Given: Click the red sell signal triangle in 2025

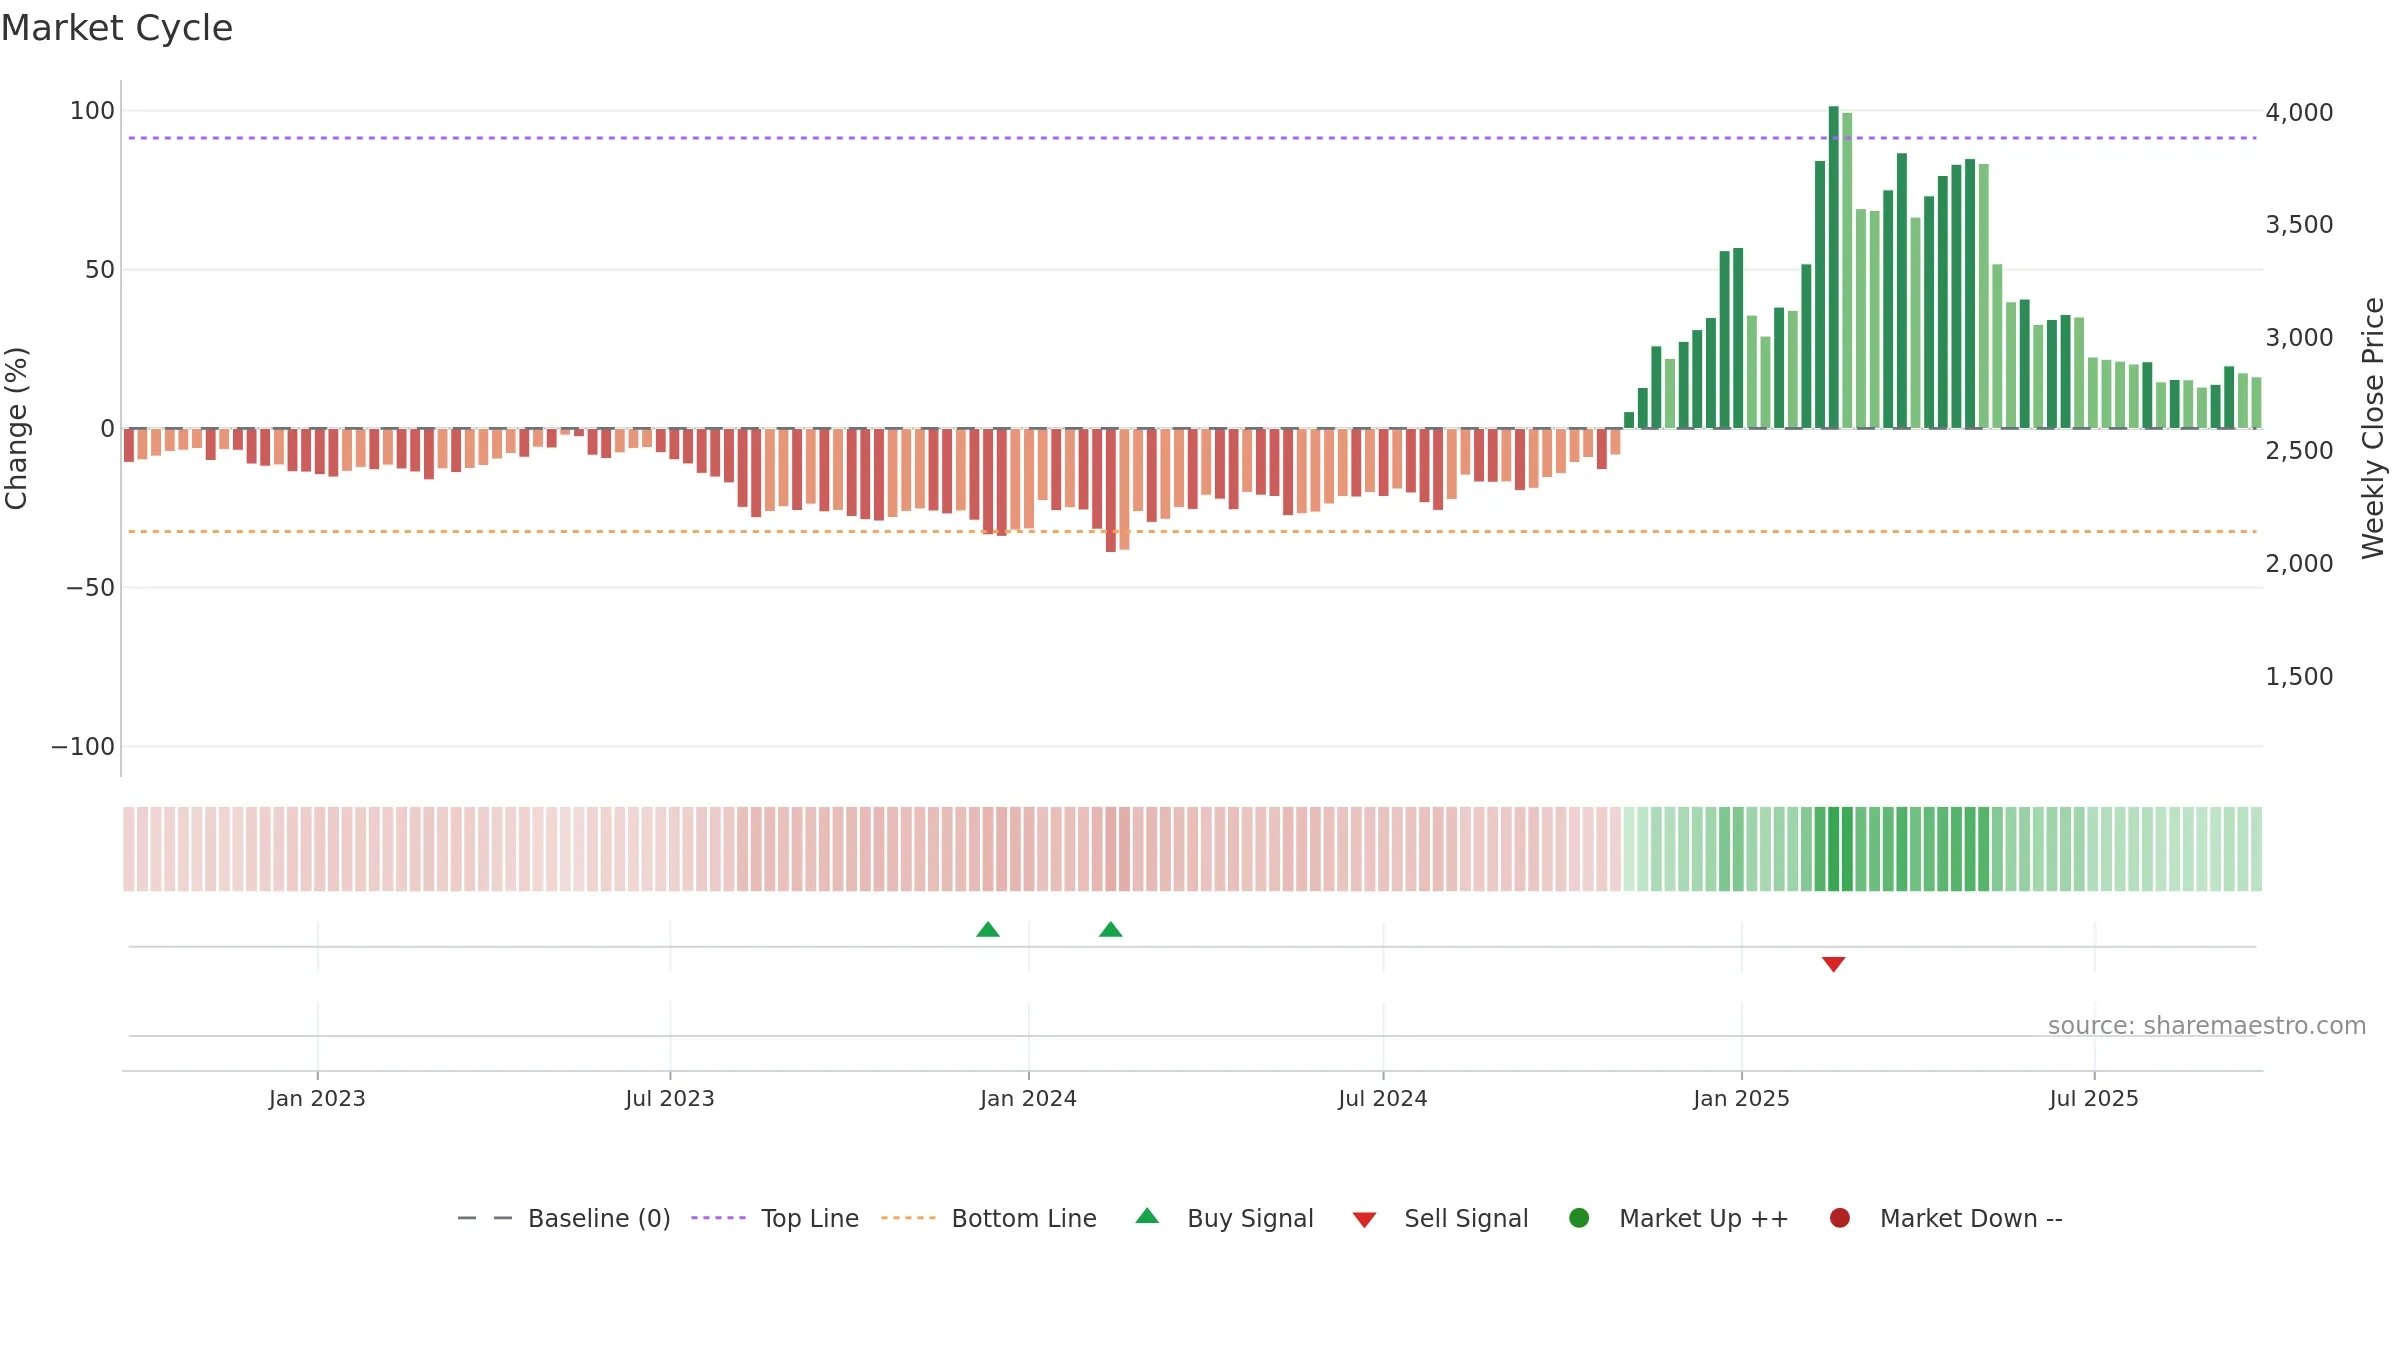Looking at the screenshot, I should click(x=1833, y=964).
